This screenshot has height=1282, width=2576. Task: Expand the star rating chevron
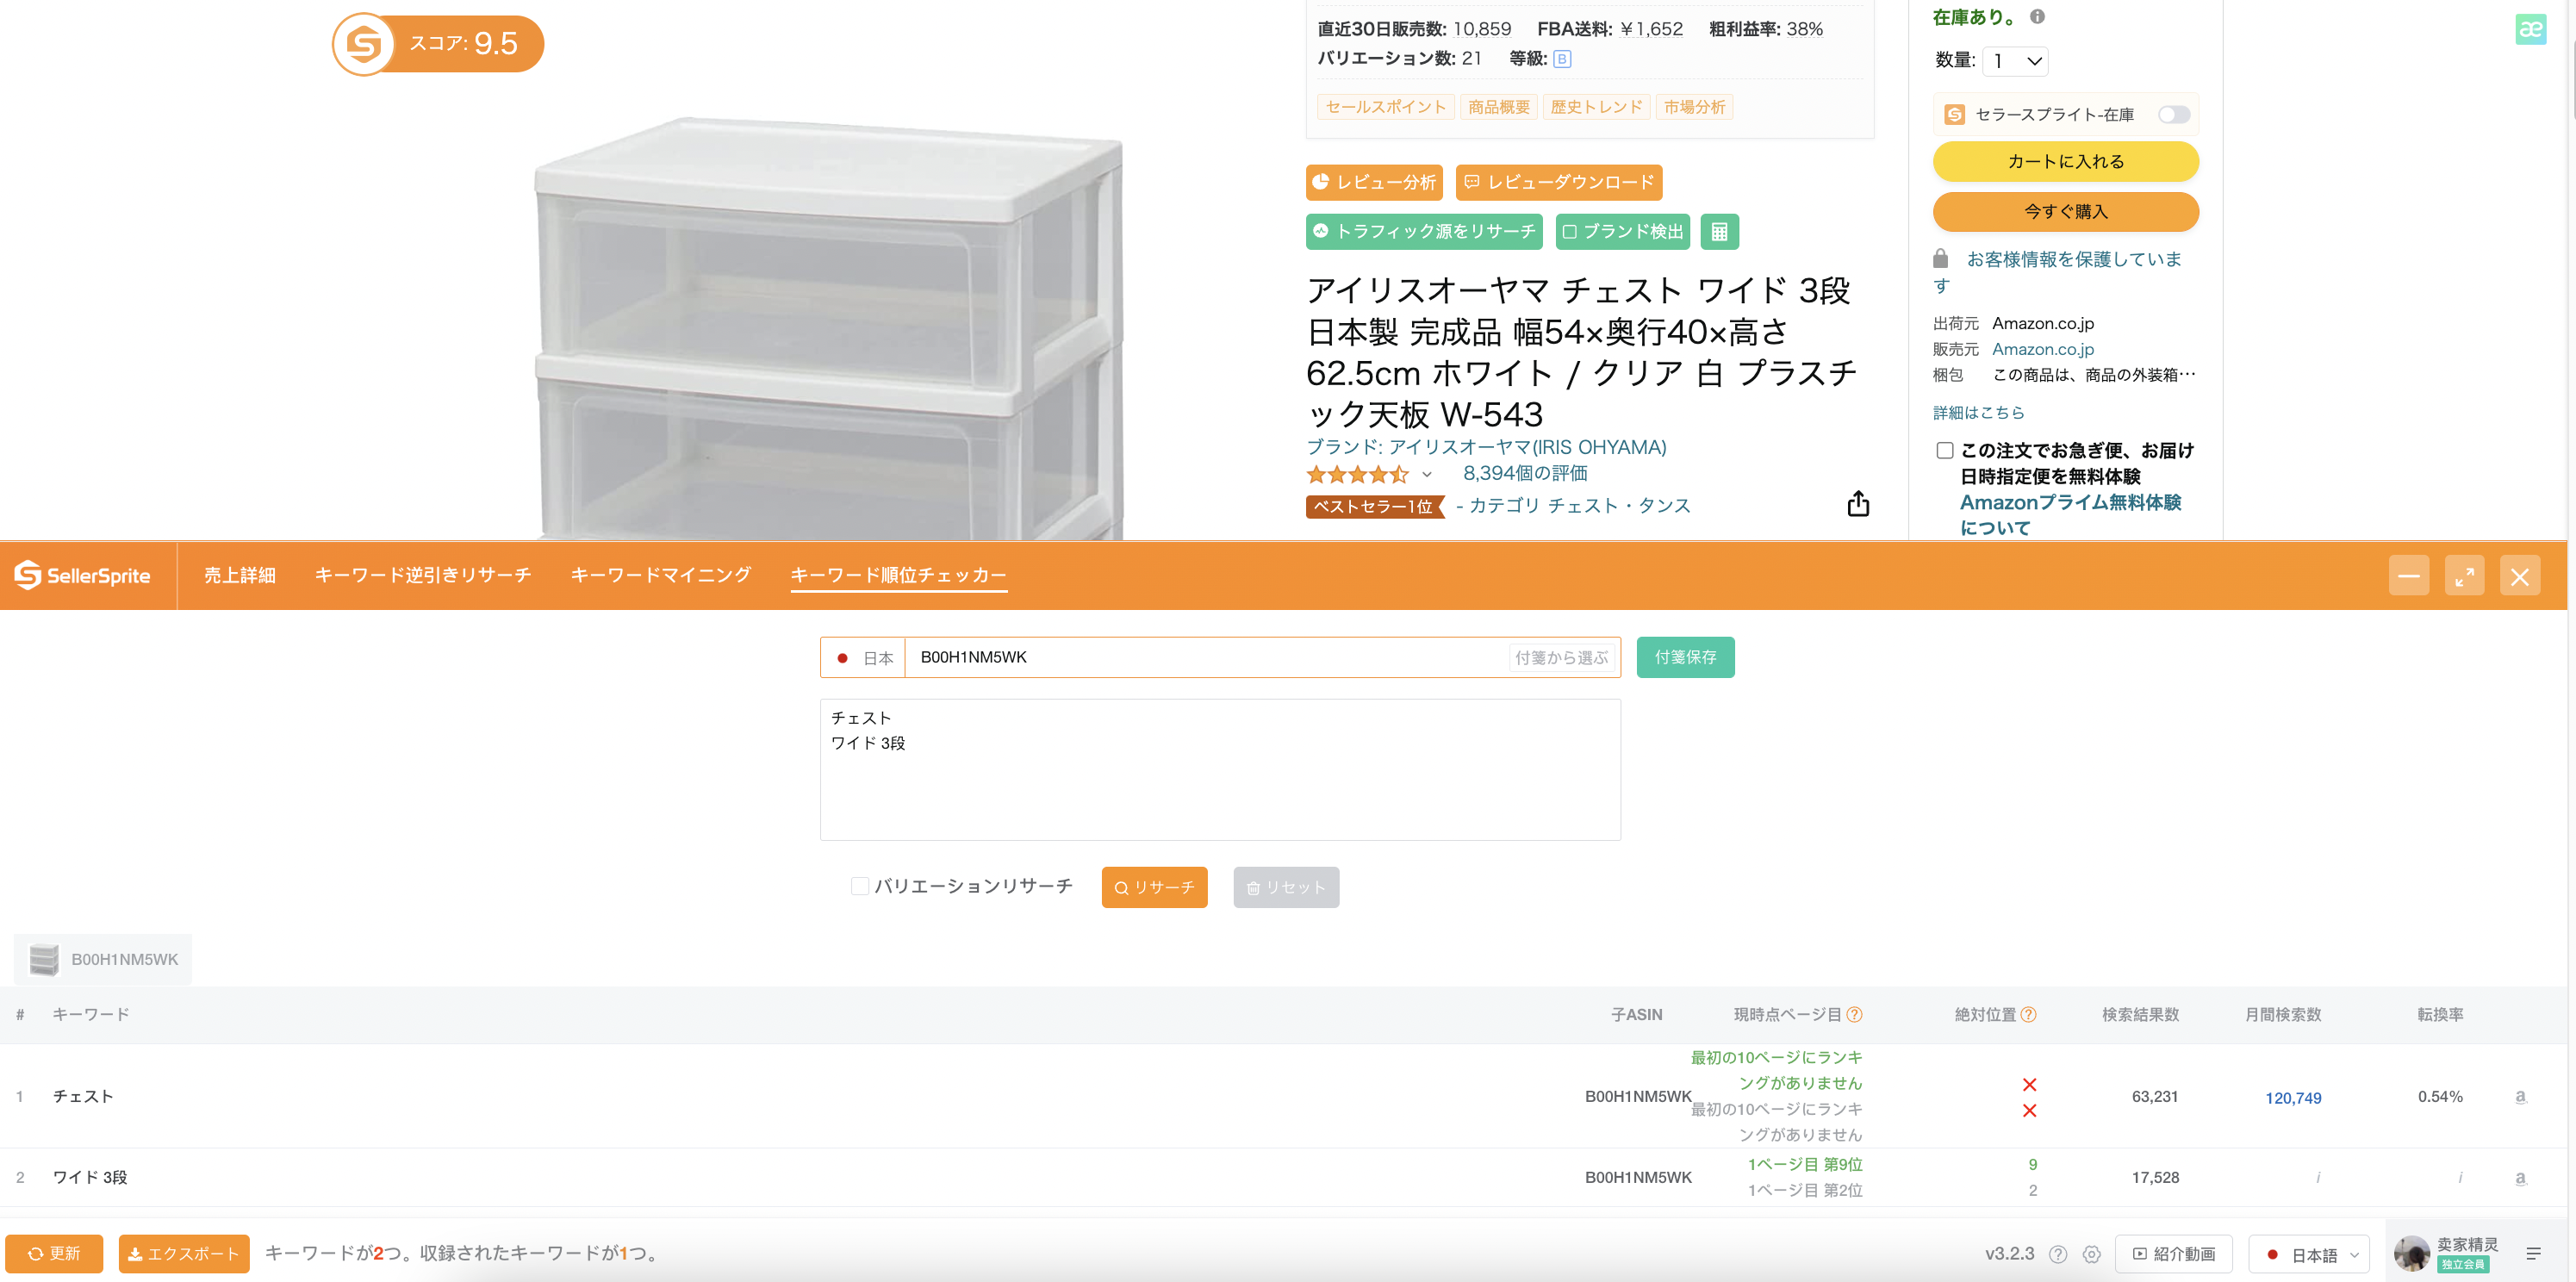point(1427,475)
